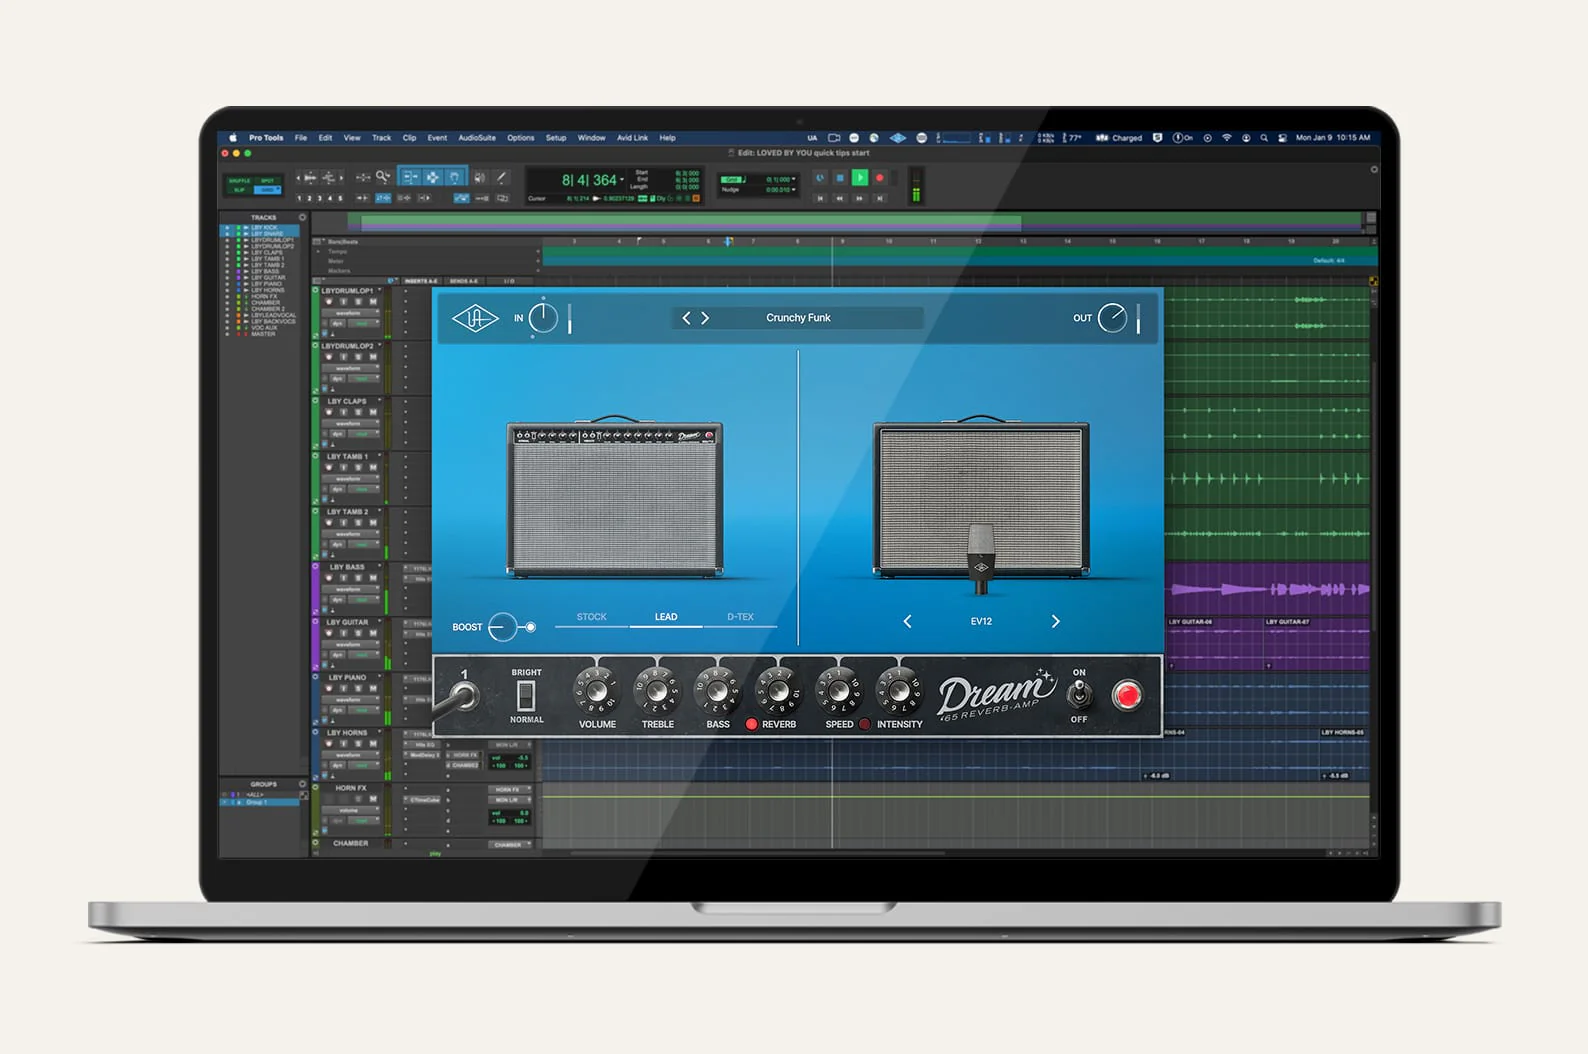Click the amp Volume knob

pos(597,691)
